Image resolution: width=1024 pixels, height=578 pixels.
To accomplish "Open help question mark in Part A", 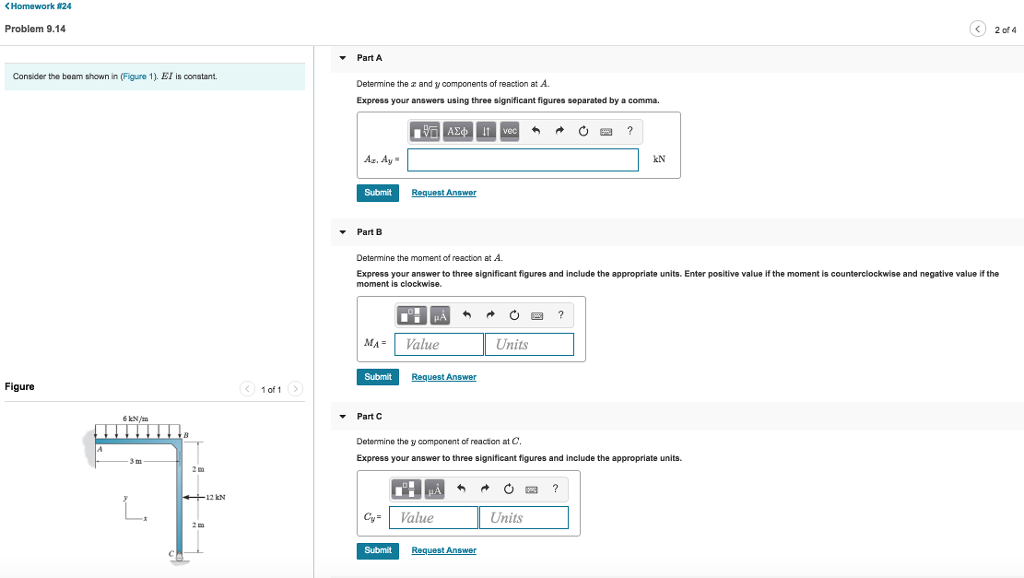I will (630, 131).
